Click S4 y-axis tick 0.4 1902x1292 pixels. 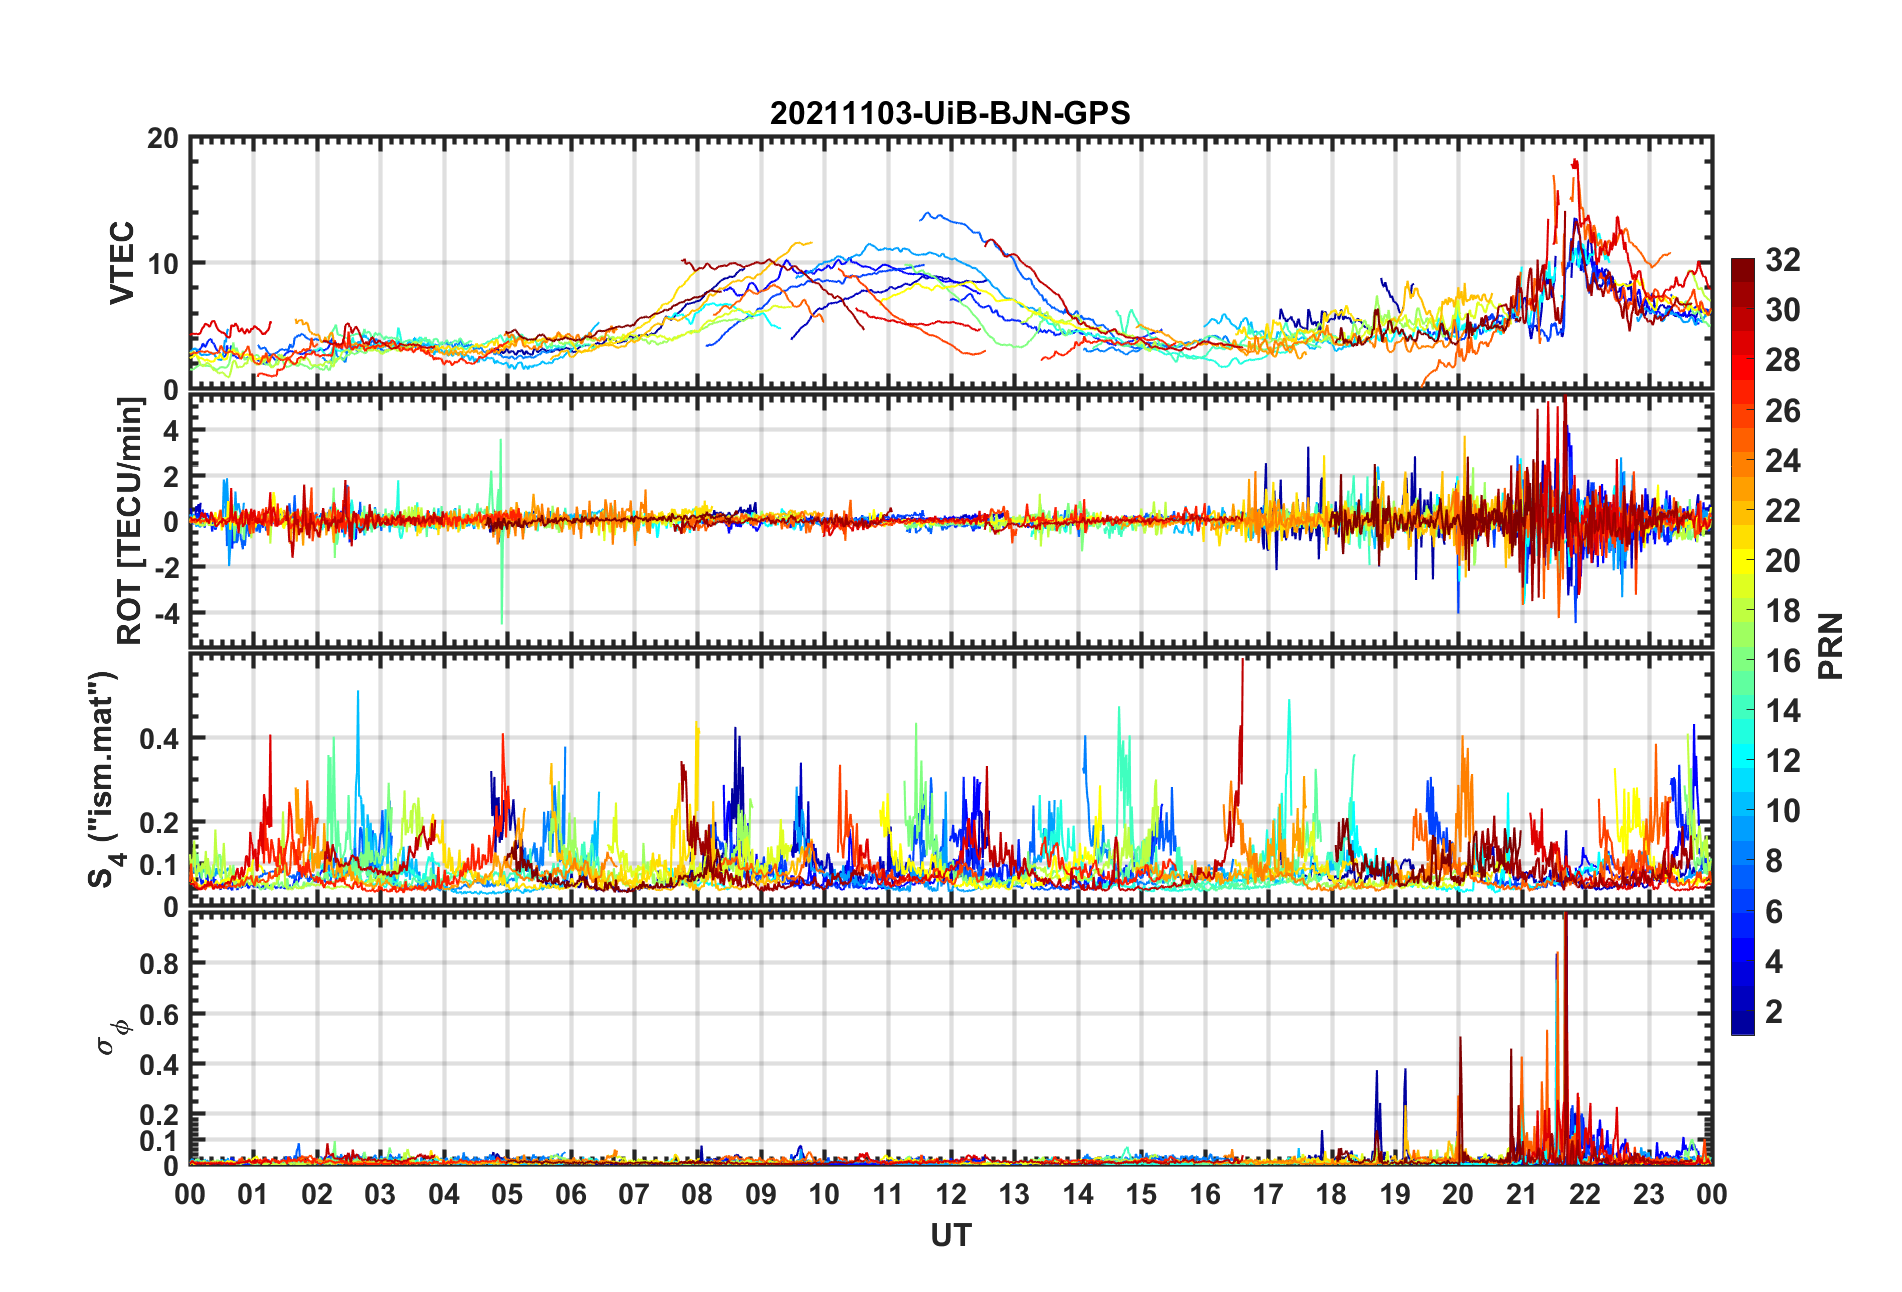pos(159,739)
